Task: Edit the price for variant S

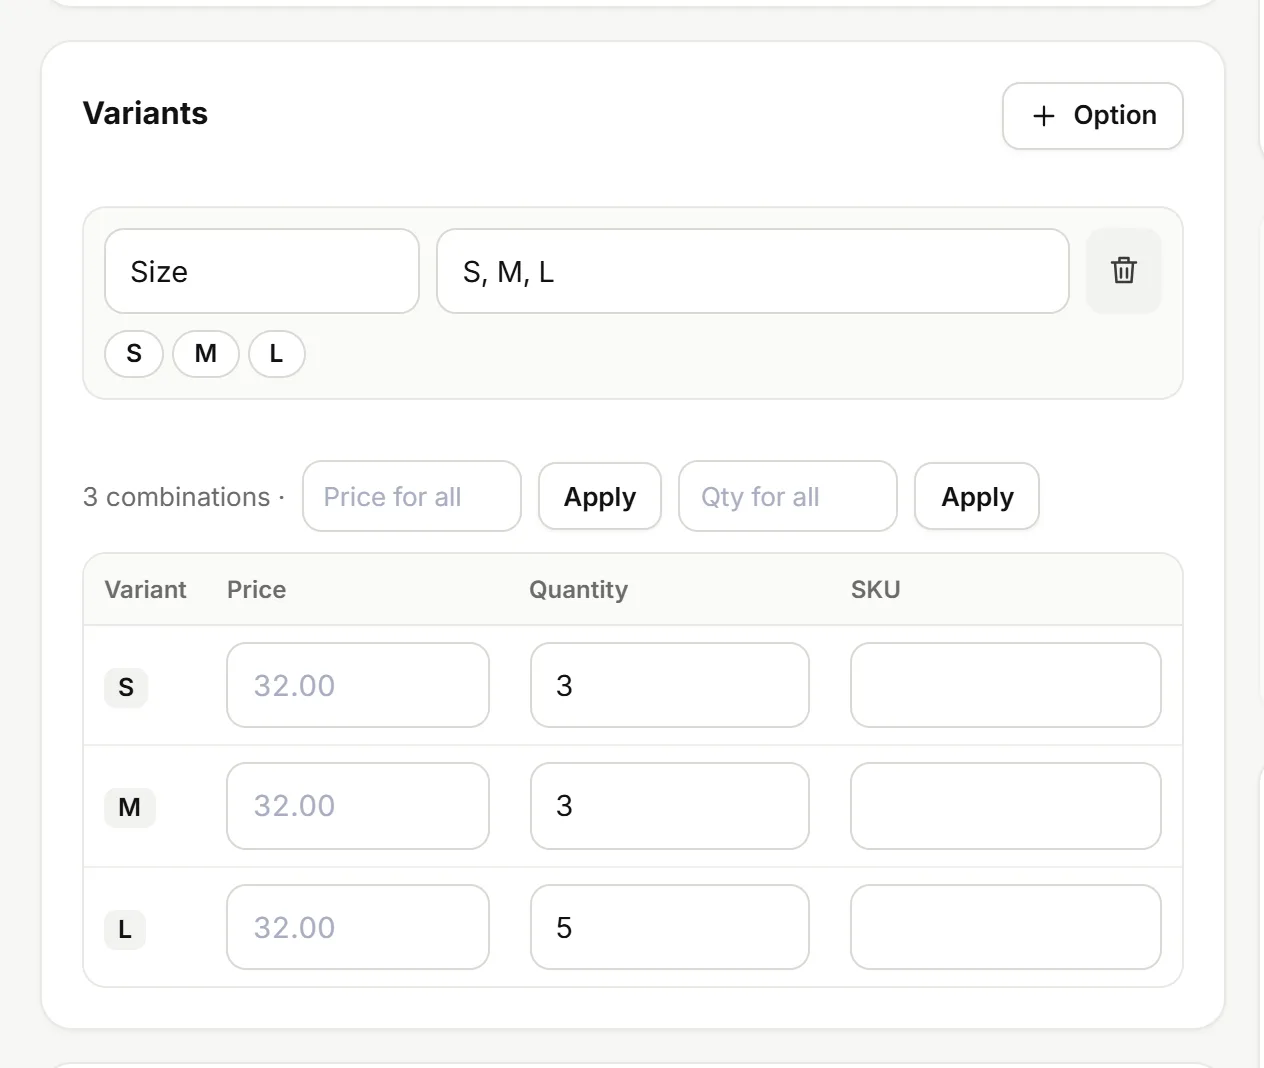Action: tap(358, 685)
